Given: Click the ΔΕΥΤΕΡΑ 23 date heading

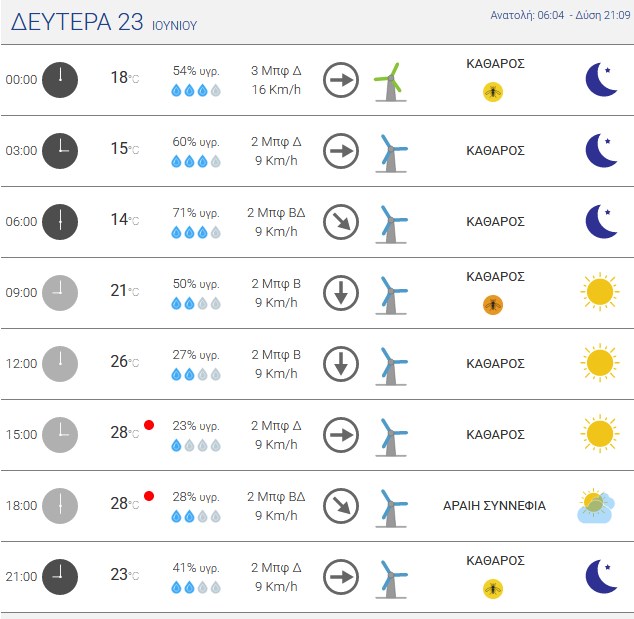Looking at the screenshot, I should click(x=77, y=21).
